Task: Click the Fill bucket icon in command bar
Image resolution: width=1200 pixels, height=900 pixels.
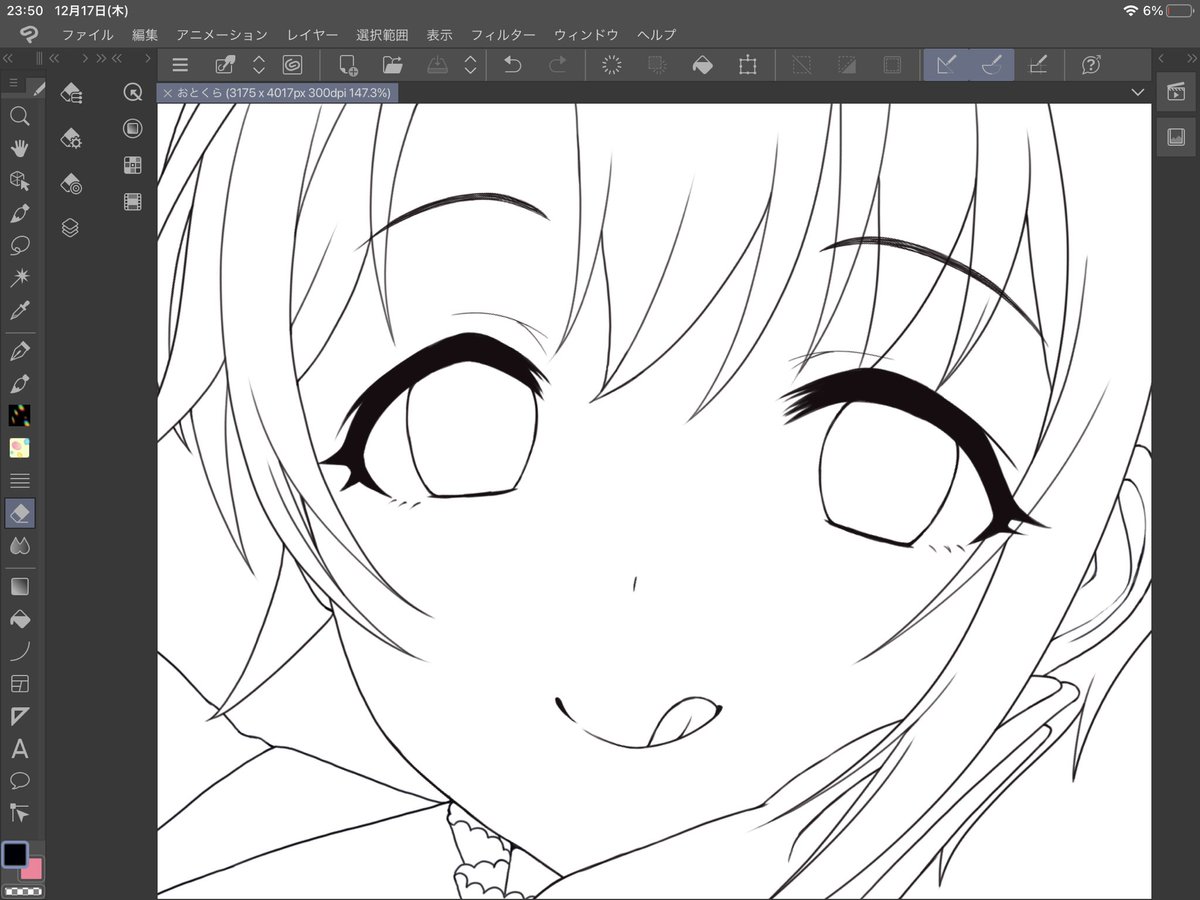Action: click(x=703, y=66)
